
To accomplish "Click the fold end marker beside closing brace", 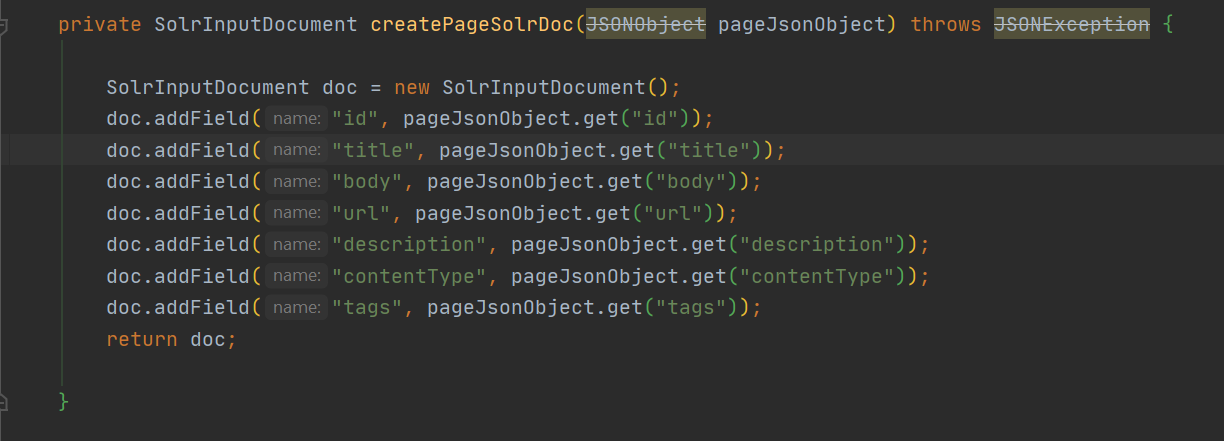I will point(5,402).
